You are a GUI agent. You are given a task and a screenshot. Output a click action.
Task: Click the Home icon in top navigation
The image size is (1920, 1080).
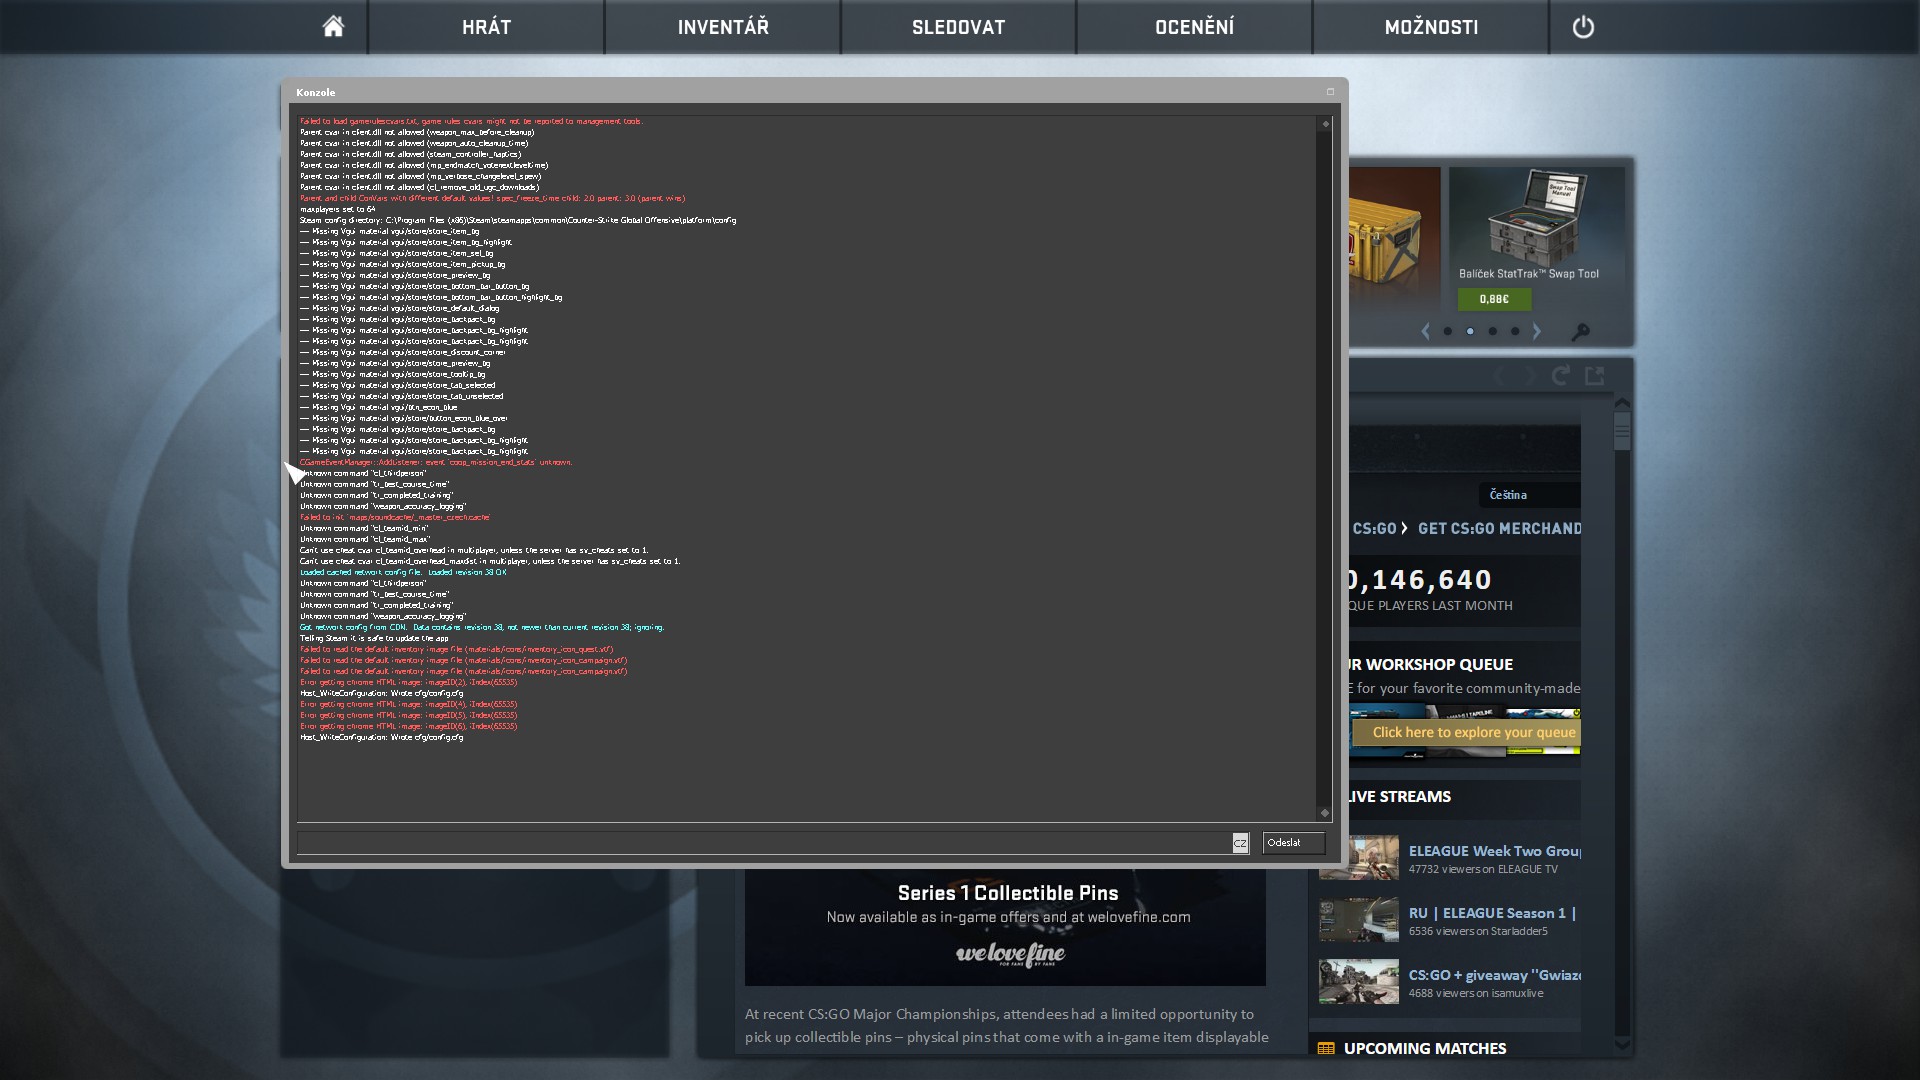(333, 27)
